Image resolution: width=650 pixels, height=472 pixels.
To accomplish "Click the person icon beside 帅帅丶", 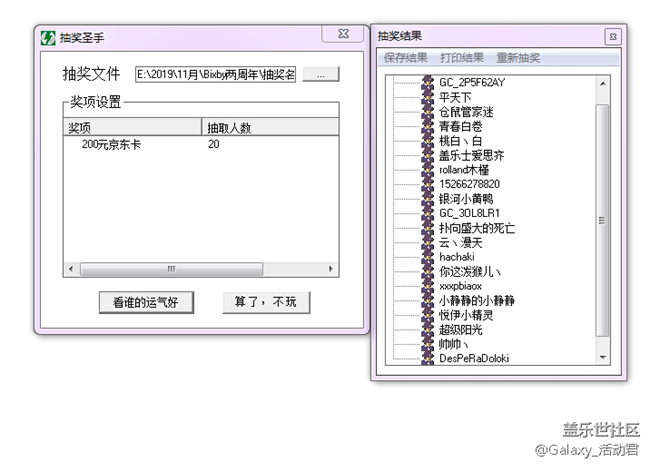I will (428, 344).
